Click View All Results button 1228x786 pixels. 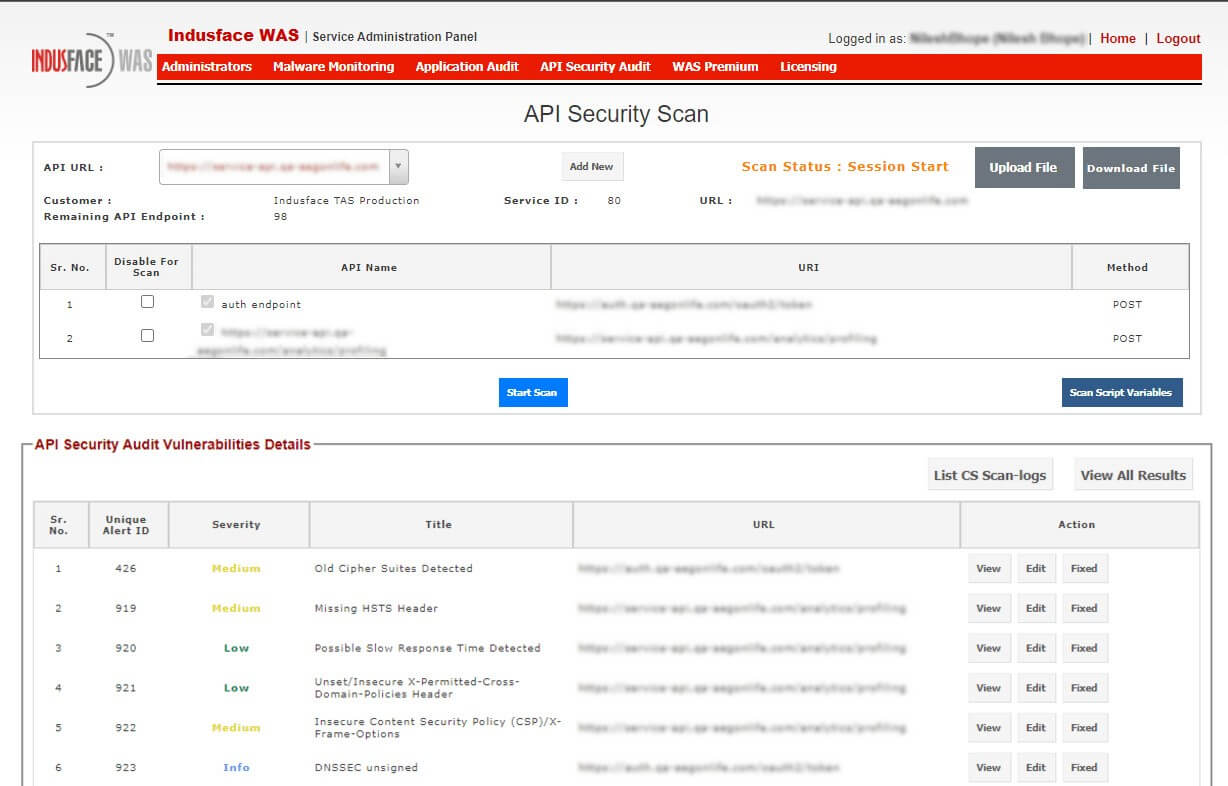[1133, 475]
